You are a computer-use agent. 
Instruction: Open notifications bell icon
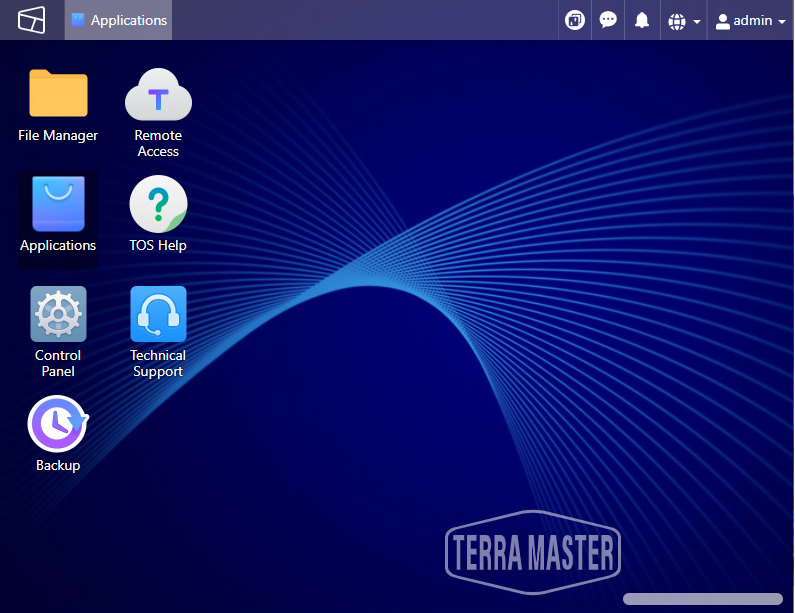(x=642, y=20)
